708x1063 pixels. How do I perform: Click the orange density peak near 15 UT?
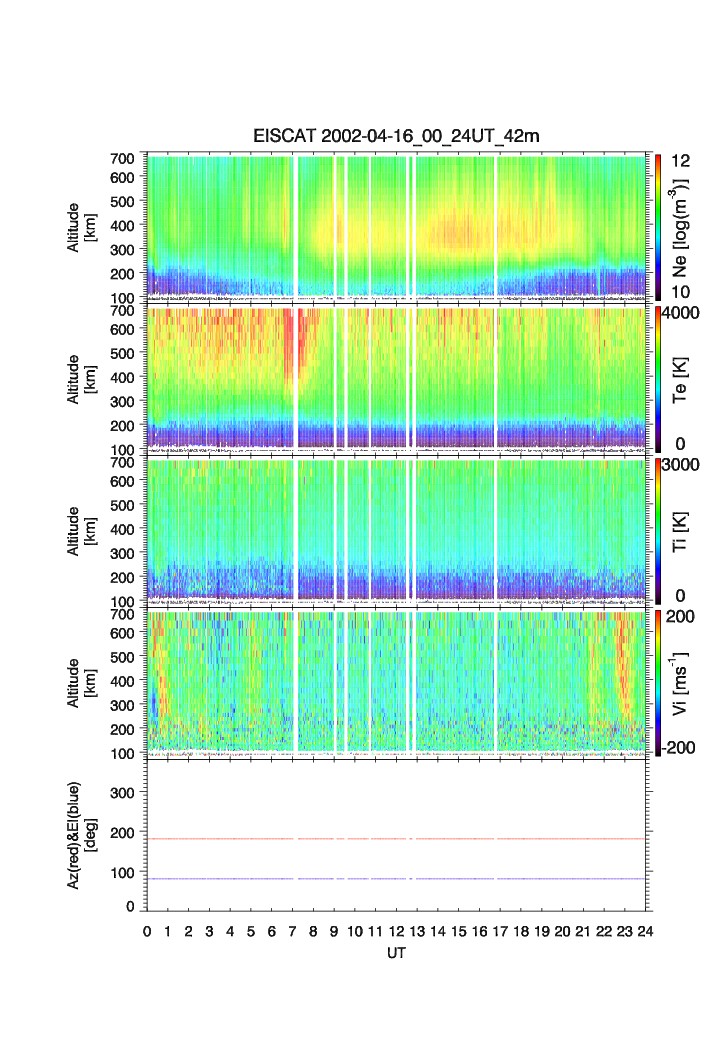(455, 233)
